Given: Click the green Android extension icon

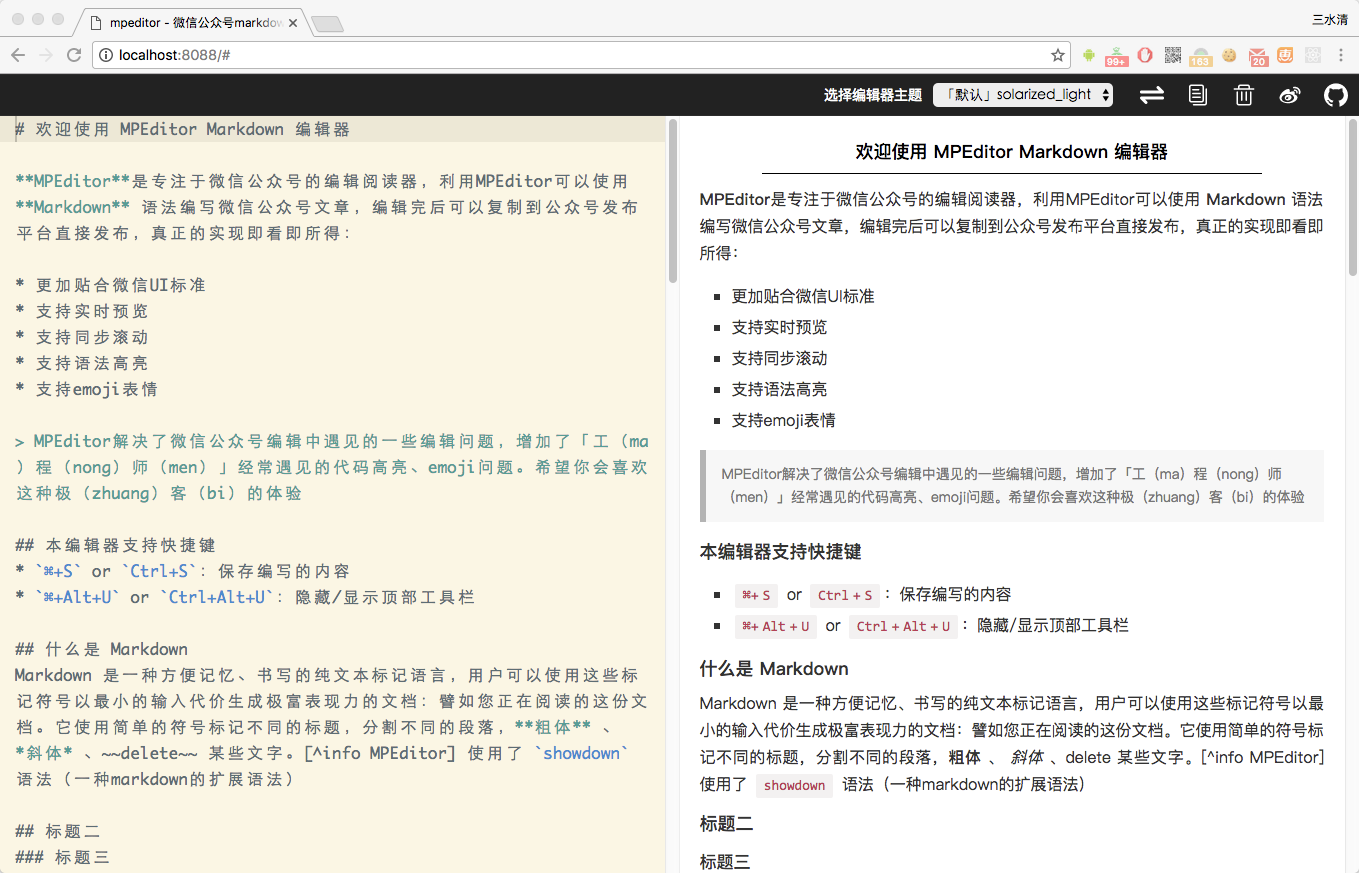Looking at the screenshot, I should pyautogui.click(x=1089, y=55).
